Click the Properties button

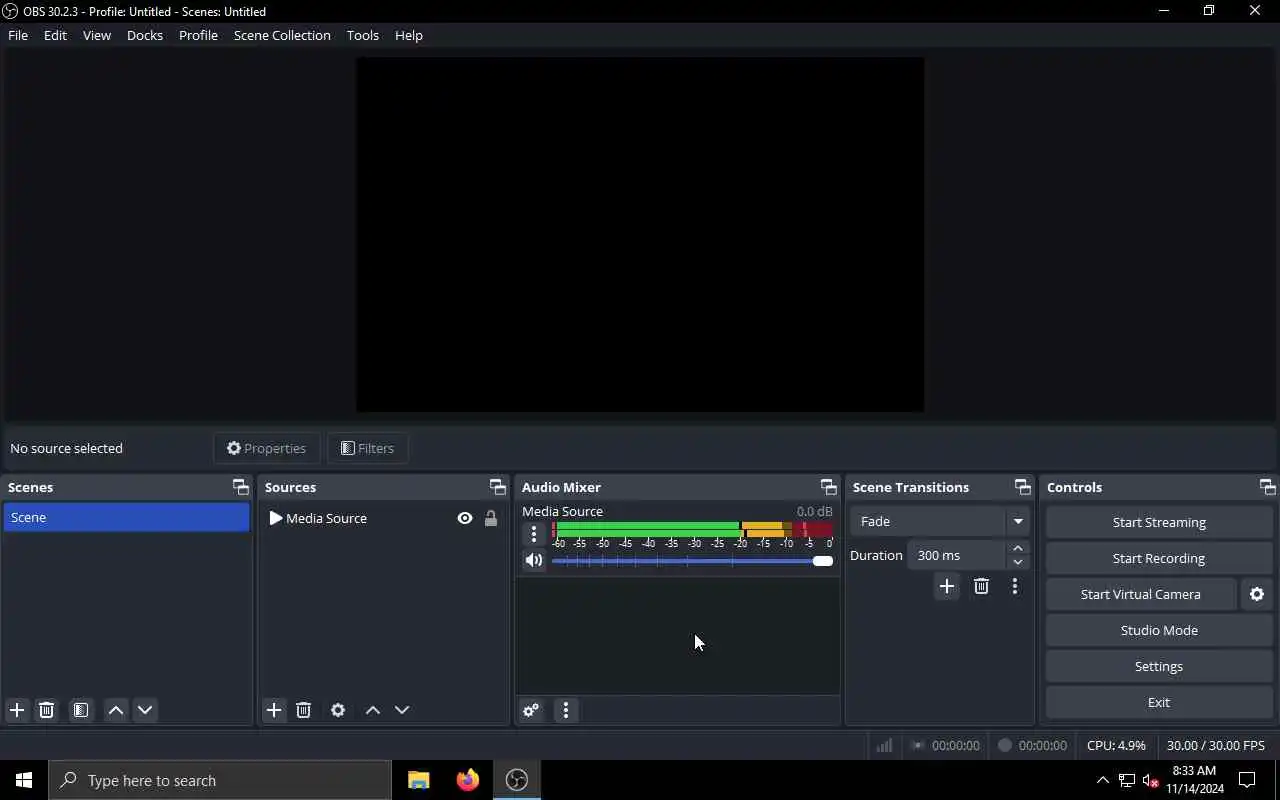click(x=267, y=448)
